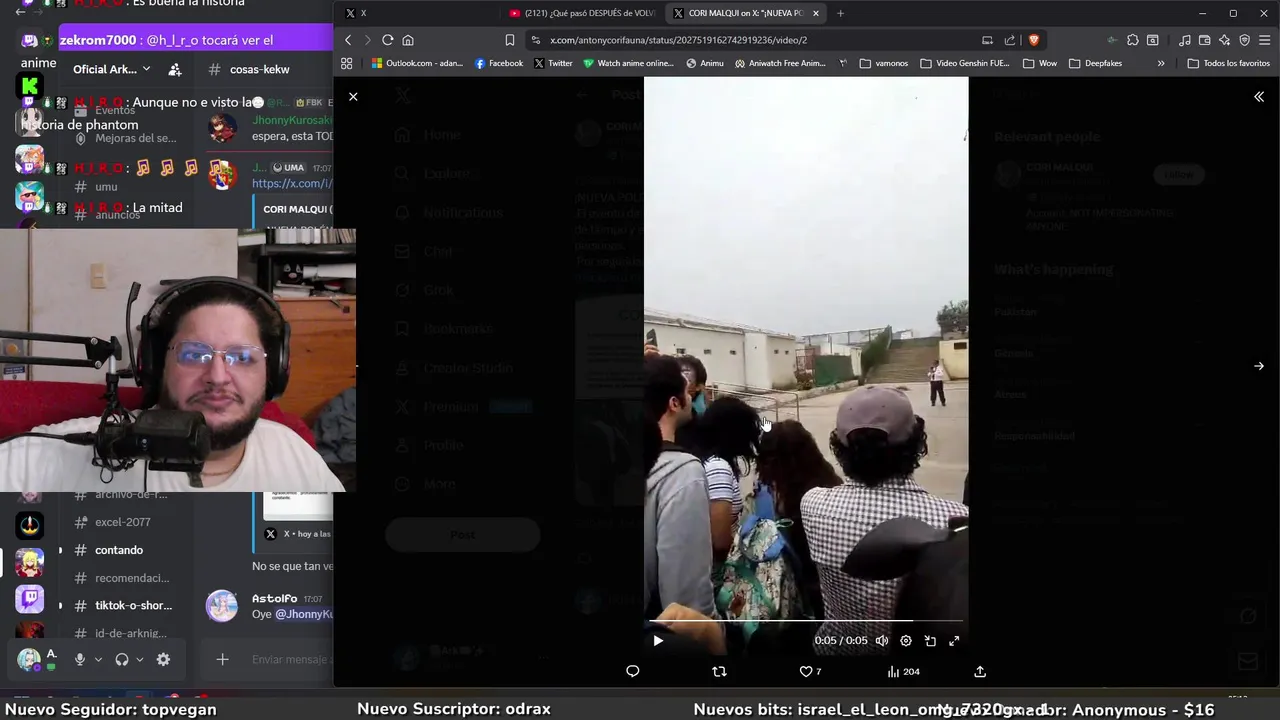The image size is (1280, 720).
Task: View post analytics showing 204
Action: click(903, 671)
